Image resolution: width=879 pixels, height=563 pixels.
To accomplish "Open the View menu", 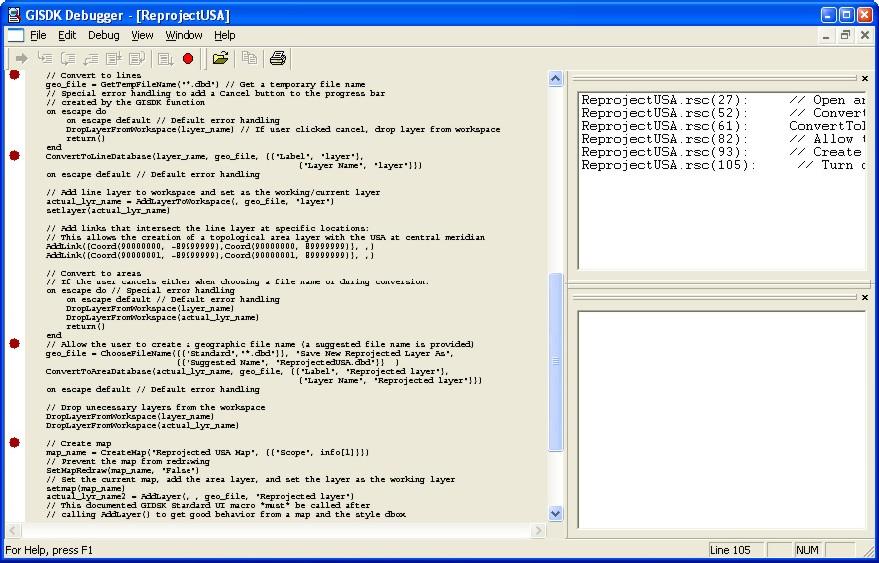I will [142, 35].
